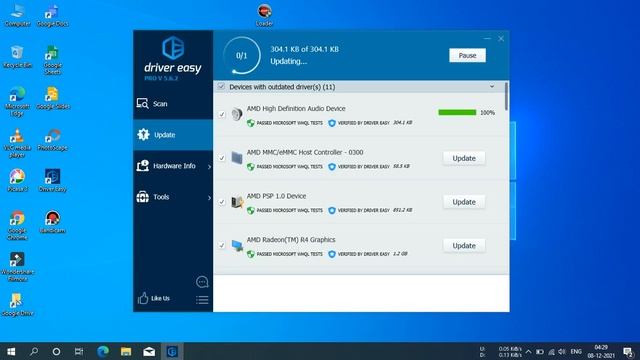Uncheck AMD PSP 1.0 Device checkbox
This screenshot has height=360, width=640.
(222, 202)
